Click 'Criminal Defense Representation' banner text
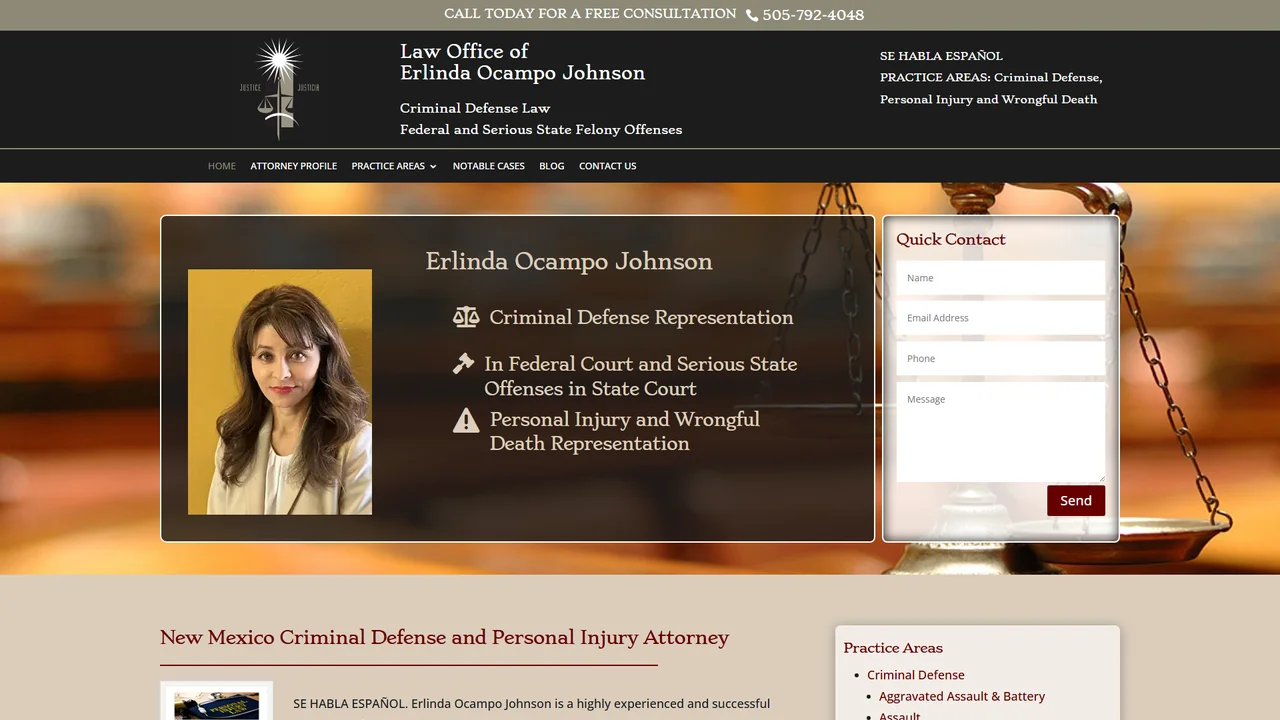This screenshot has height=720, width=1280. pos(641,317)
